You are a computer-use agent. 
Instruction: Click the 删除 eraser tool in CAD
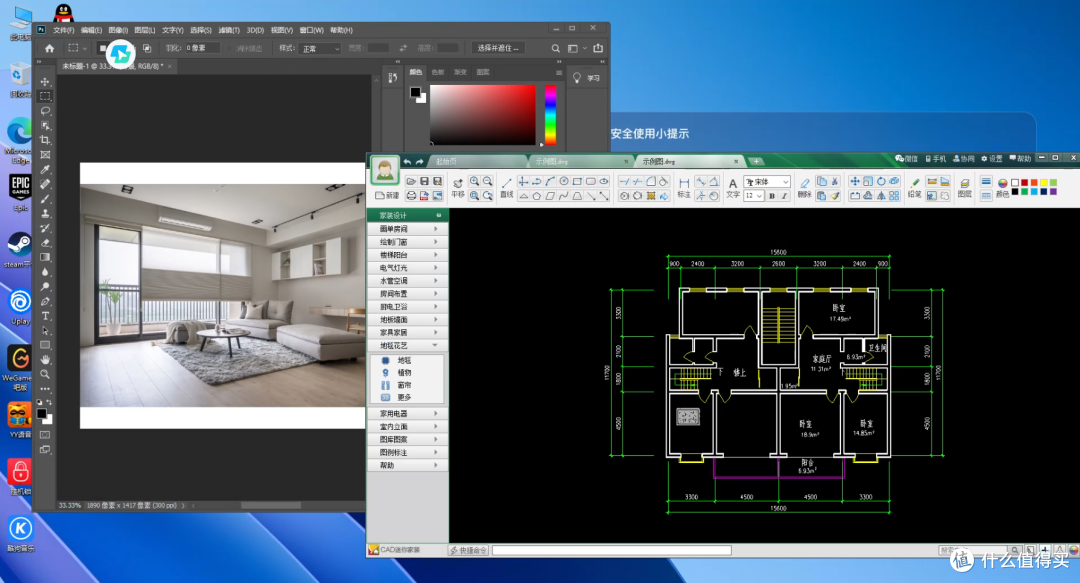click(804, 187)
